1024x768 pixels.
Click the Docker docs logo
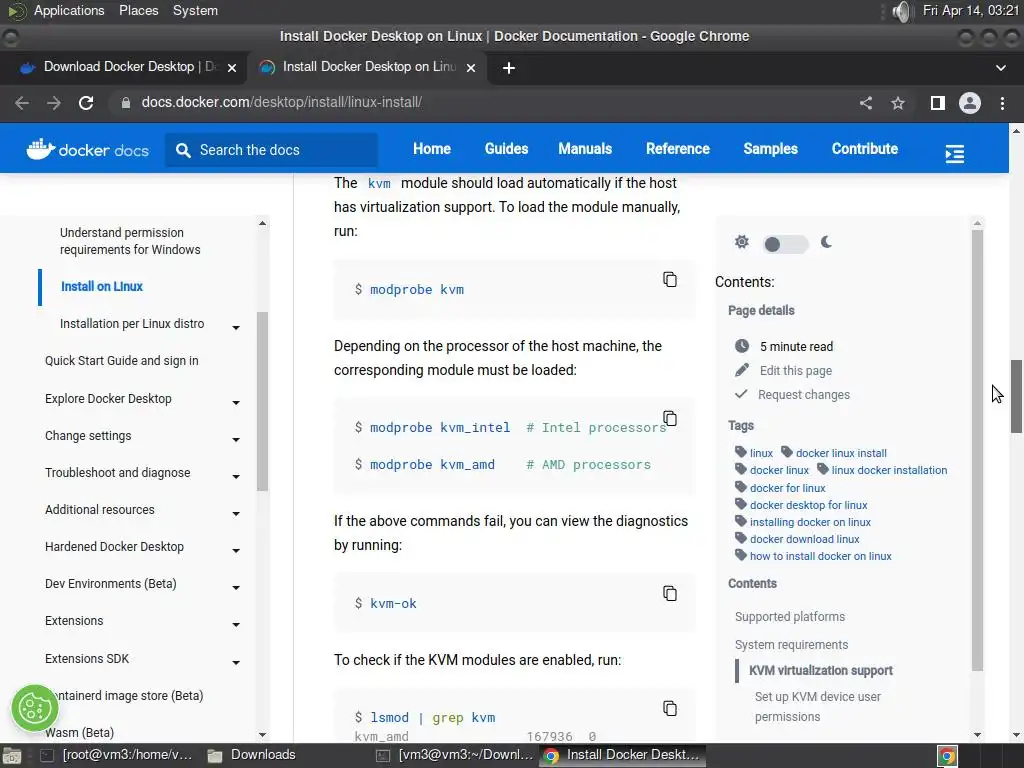88,150
